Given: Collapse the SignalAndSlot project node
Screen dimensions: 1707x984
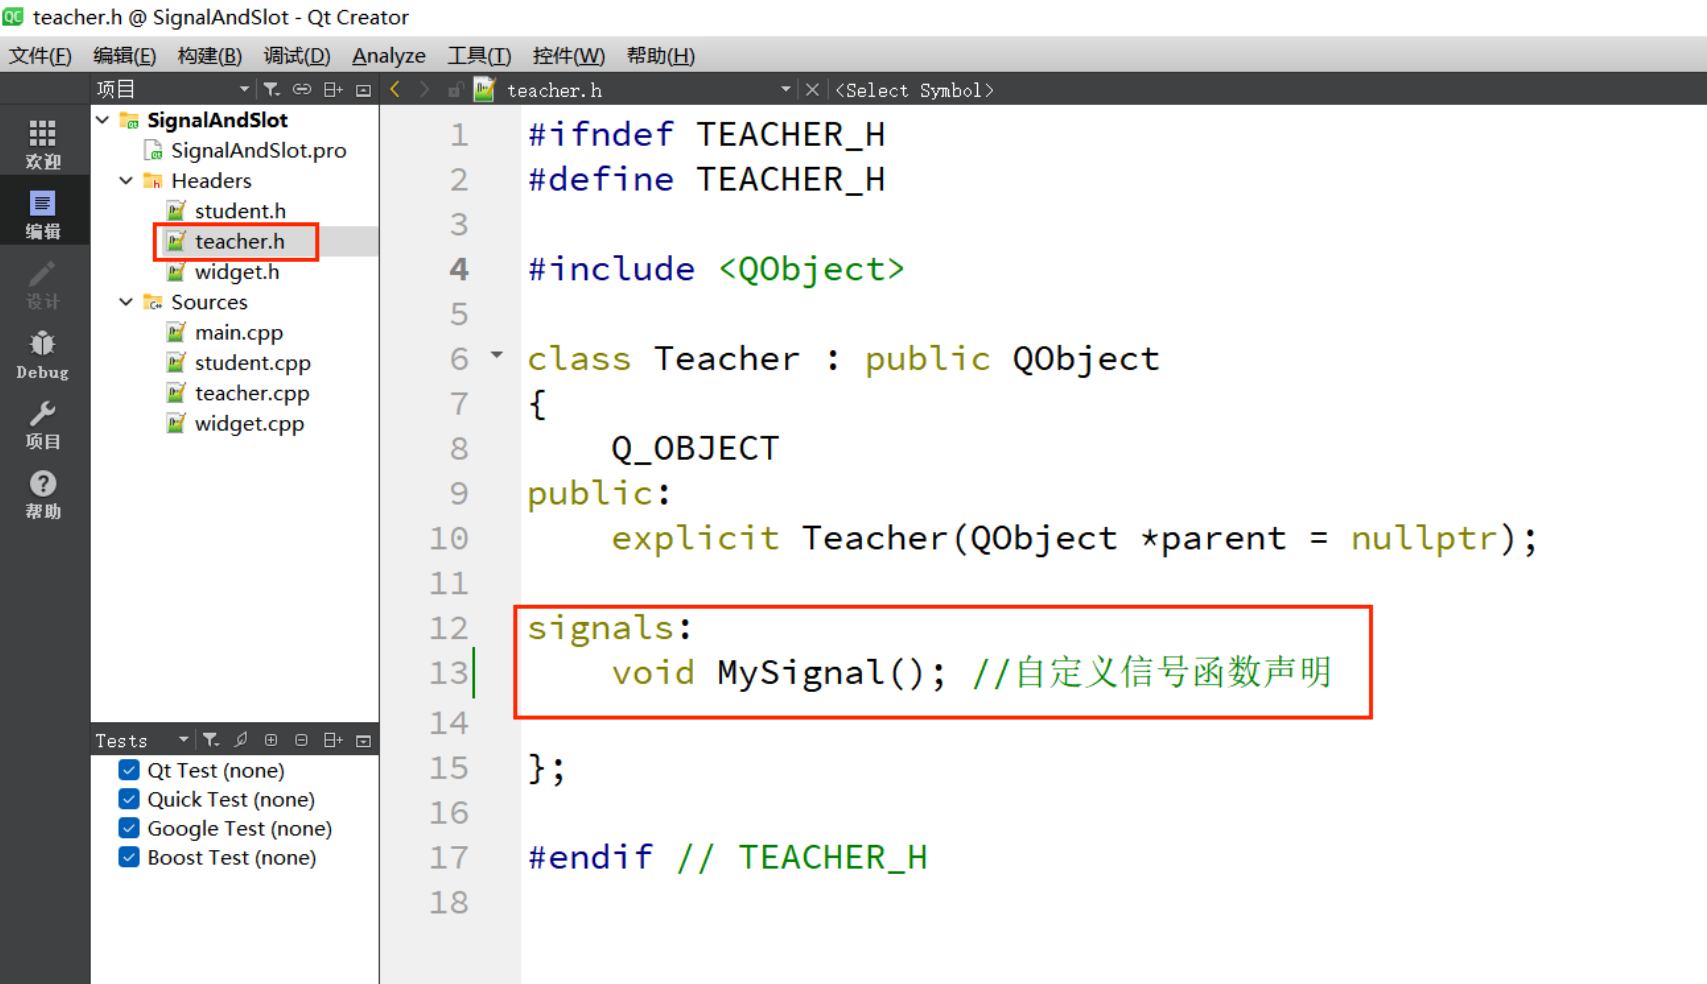Looking at the screenshot, I should (103, 120).
